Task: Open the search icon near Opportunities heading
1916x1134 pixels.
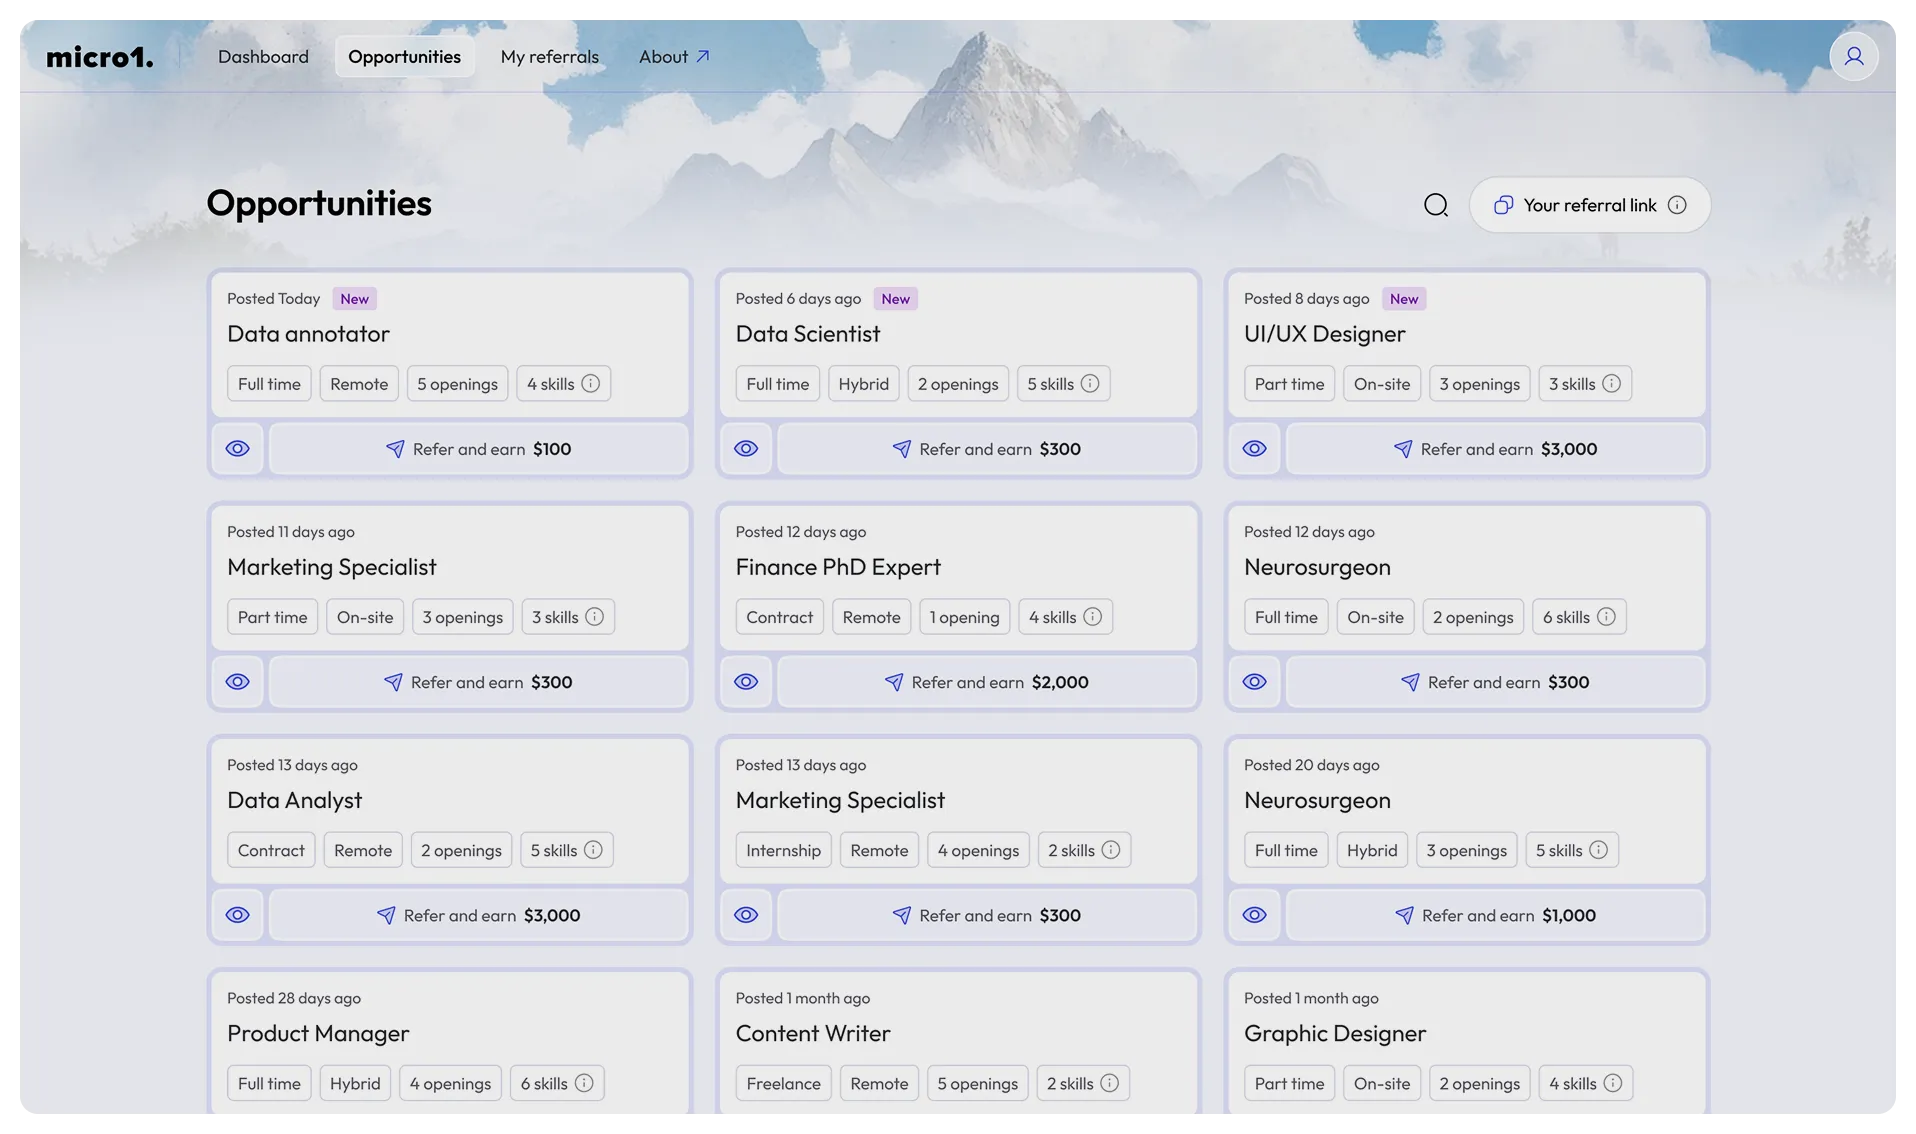Action: [x=1436, y=204]
